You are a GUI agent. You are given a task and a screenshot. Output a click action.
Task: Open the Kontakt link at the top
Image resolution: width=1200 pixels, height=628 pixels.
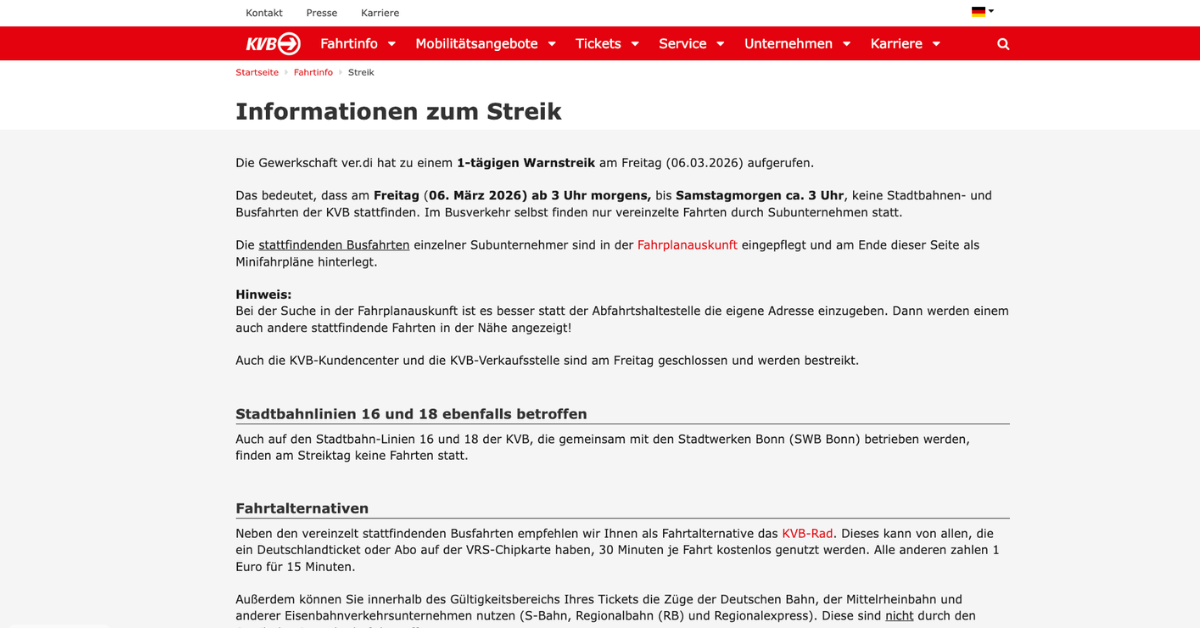click(x=264, y=13)
